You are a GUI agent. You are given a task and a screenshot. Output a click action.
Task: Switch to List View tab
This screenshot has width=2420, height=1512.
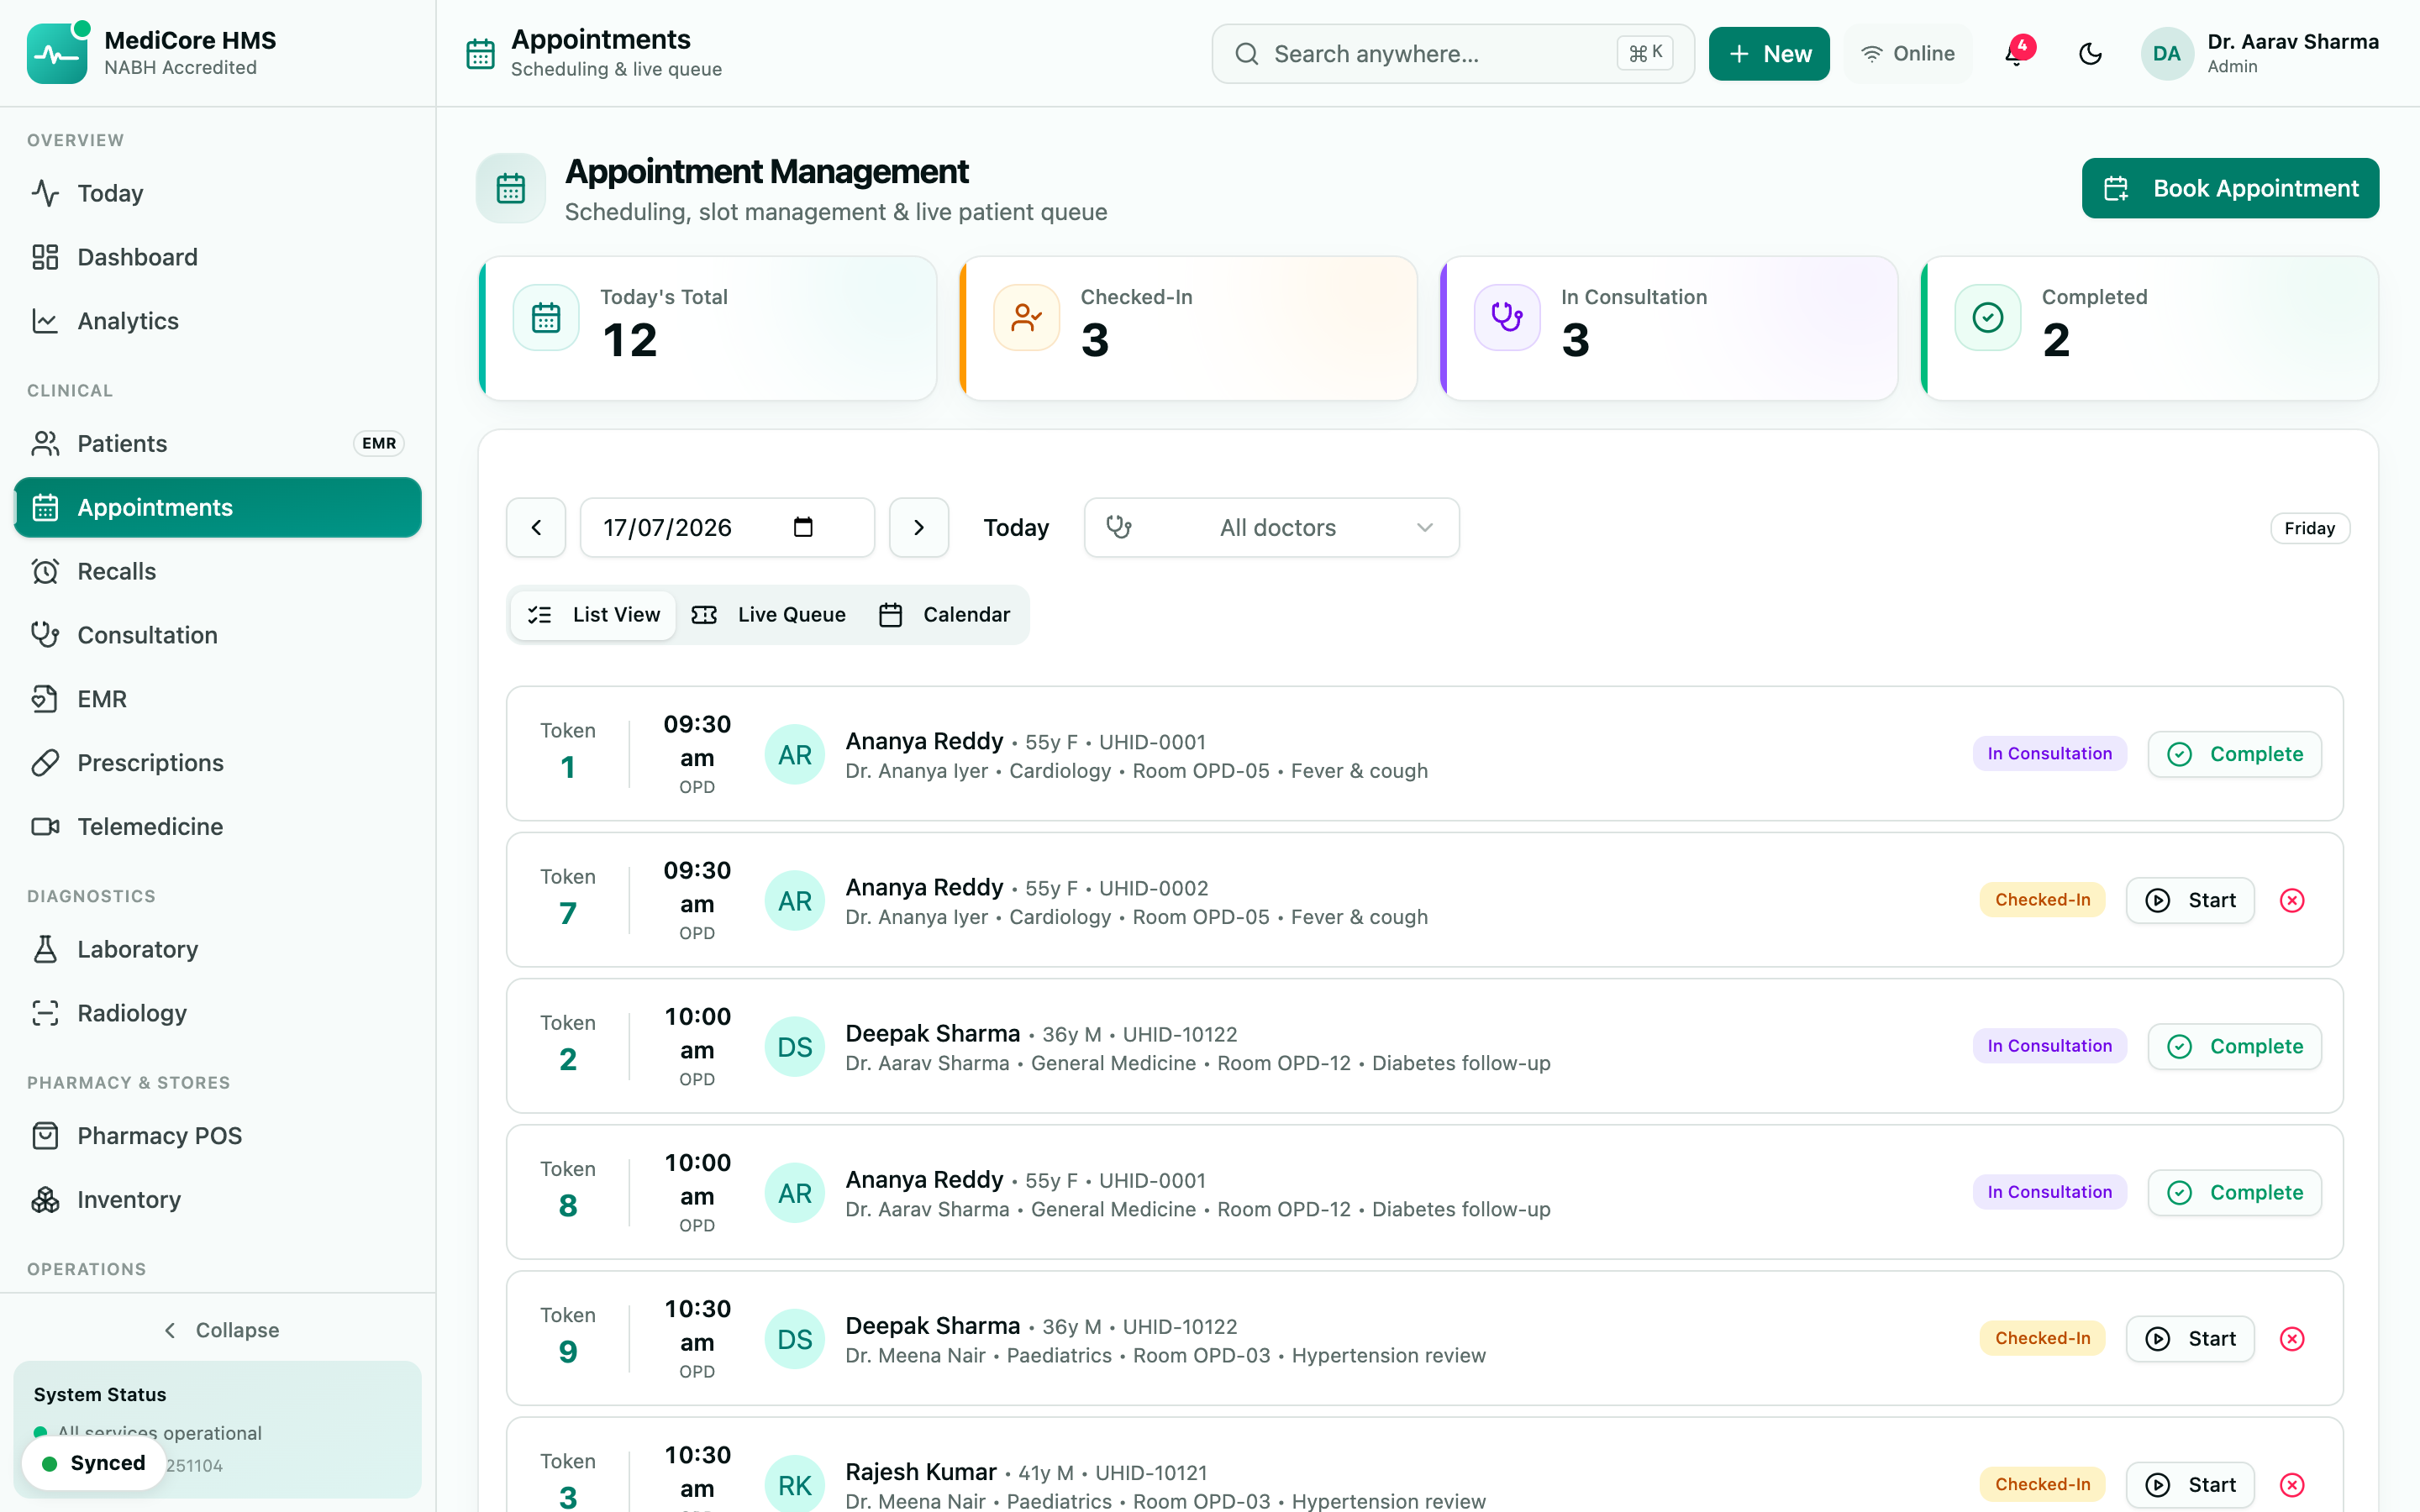point(594,614)
